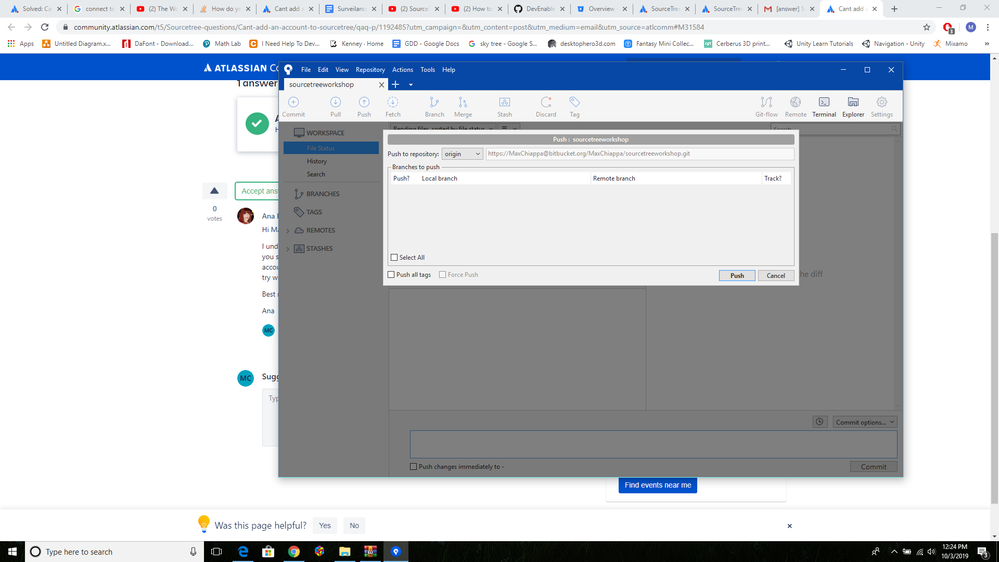Add a new Sourcetree tab
The height and width of the screenshot is (562, 999).
[x=395, y=84]
